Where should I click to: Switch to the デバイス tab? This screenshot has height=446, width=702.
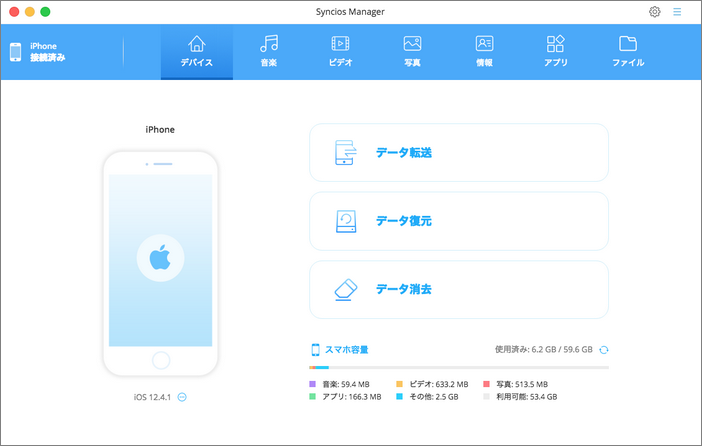[196, 52]
